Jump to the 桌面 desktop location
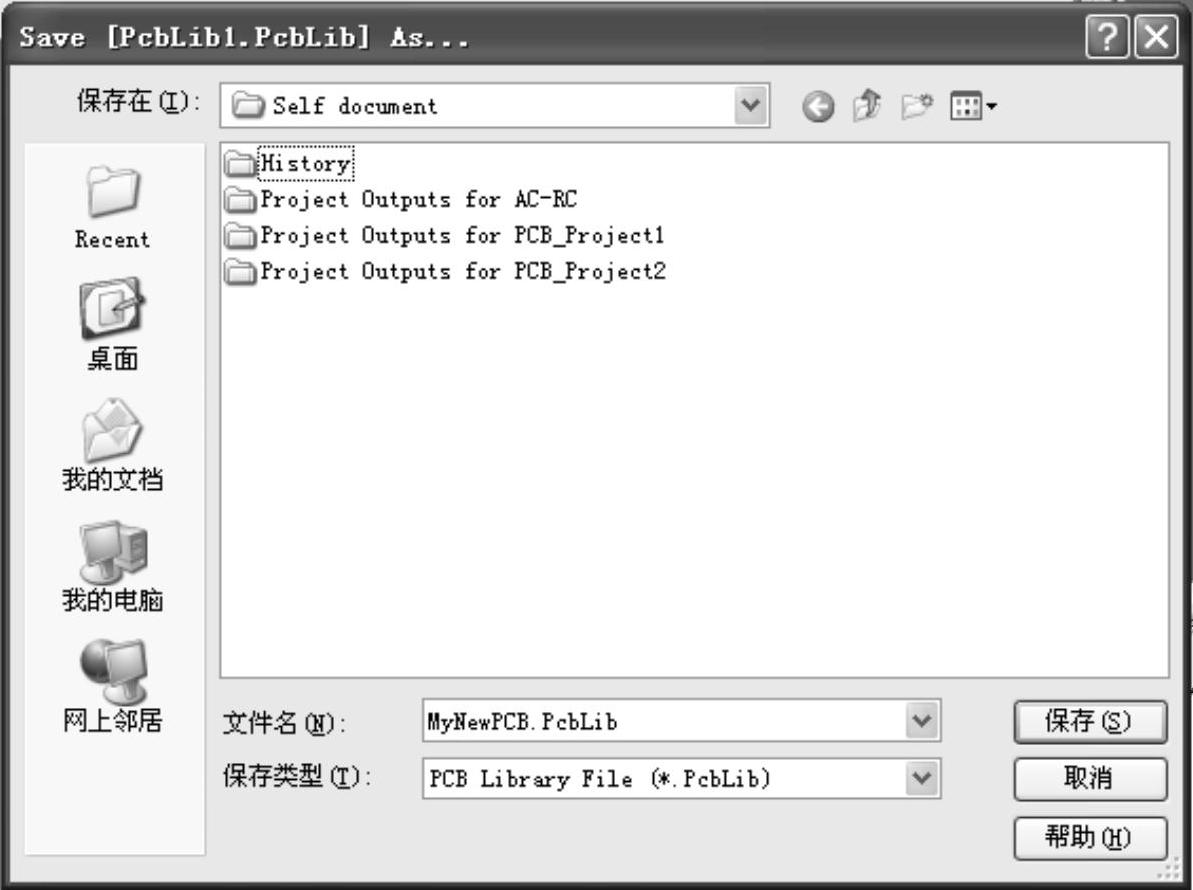The width and height of the screenshot is (1193, 890). point(113,325)
